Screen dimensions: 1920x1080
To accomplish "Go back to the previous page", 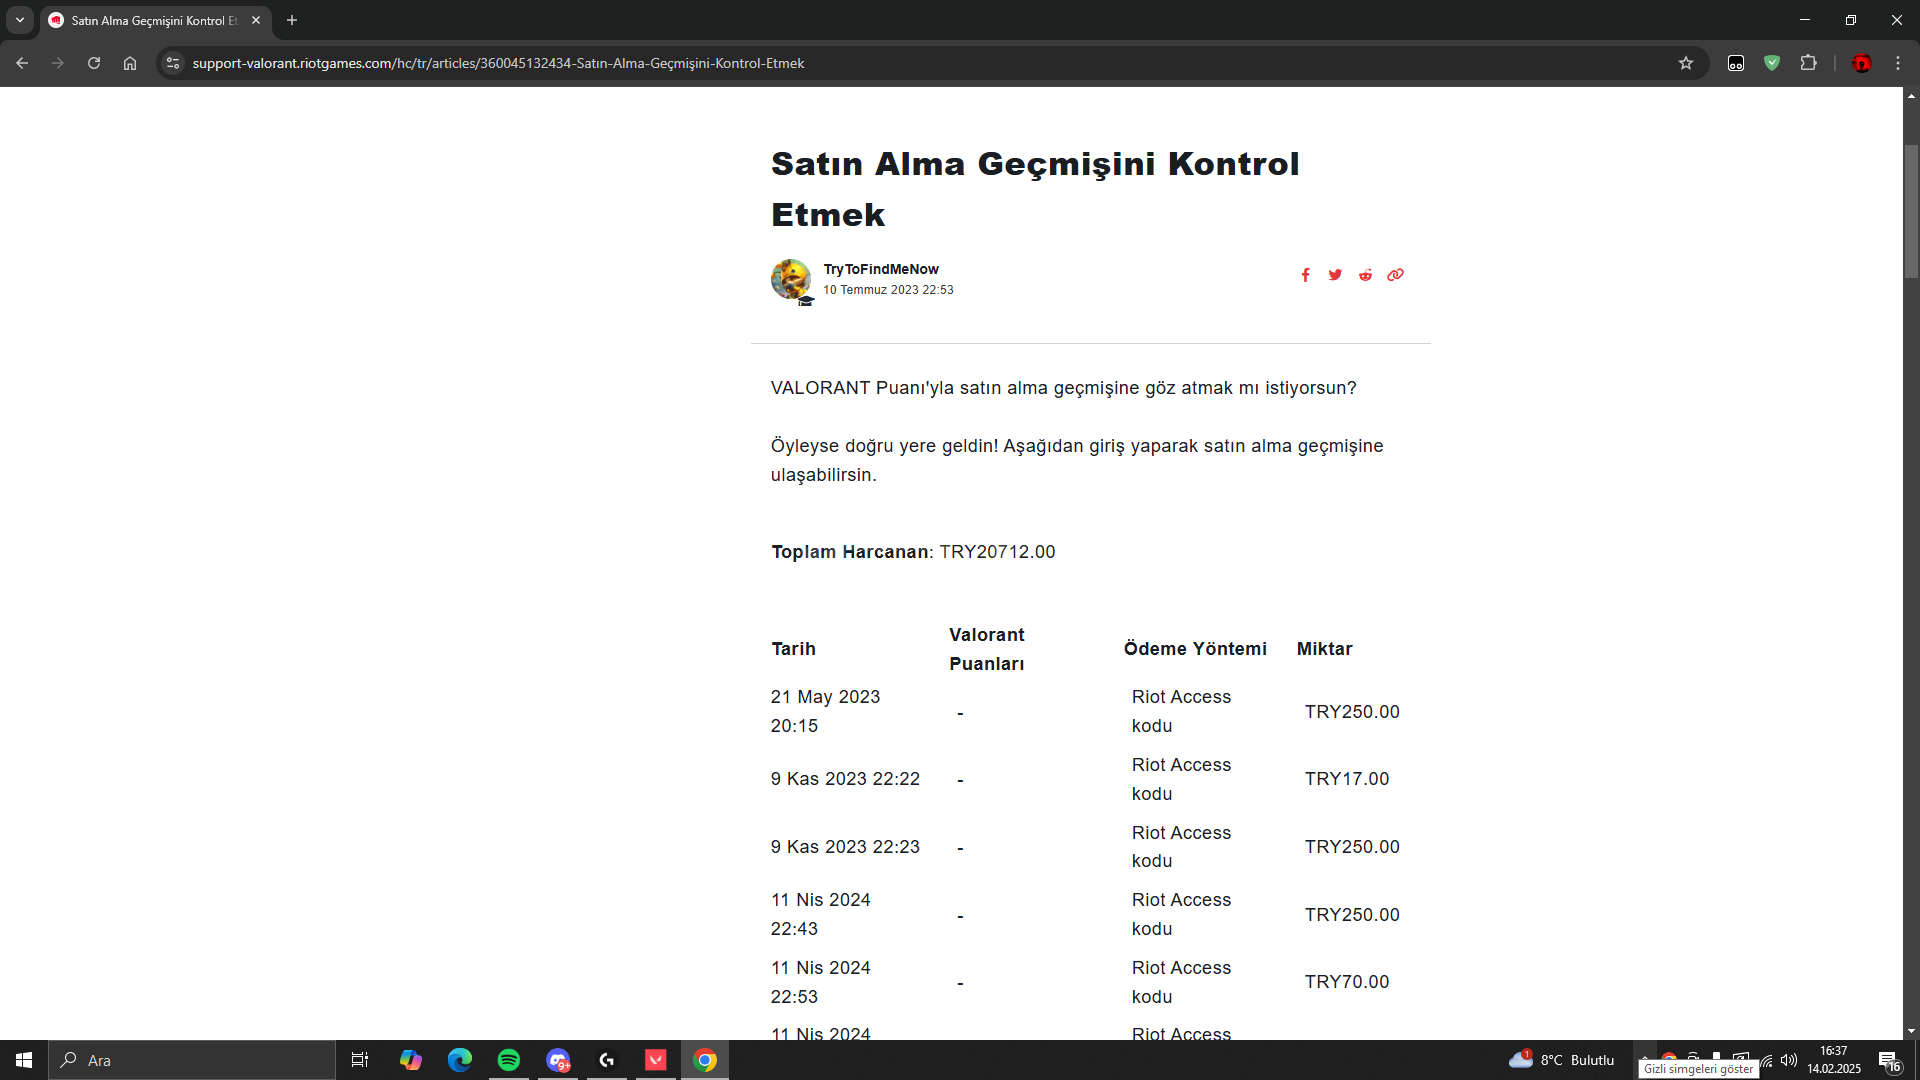I will pos(22,63).
